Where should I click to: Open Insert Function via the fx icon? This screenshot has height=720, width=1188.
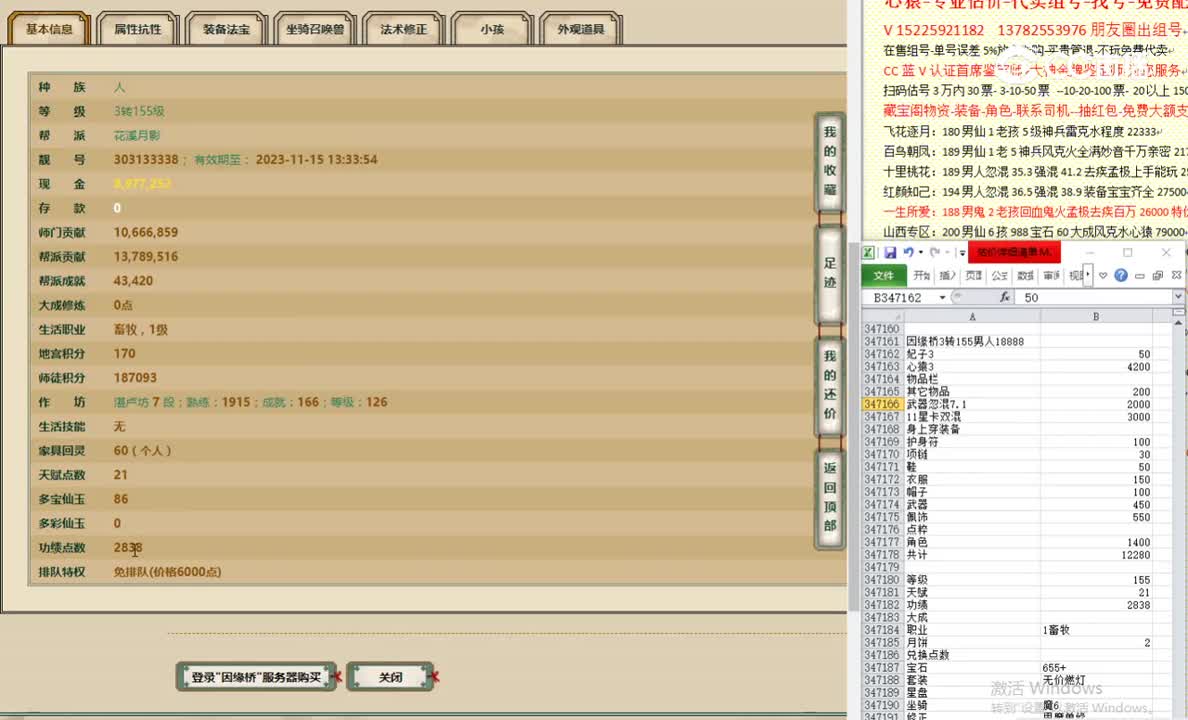[1006, 296]
